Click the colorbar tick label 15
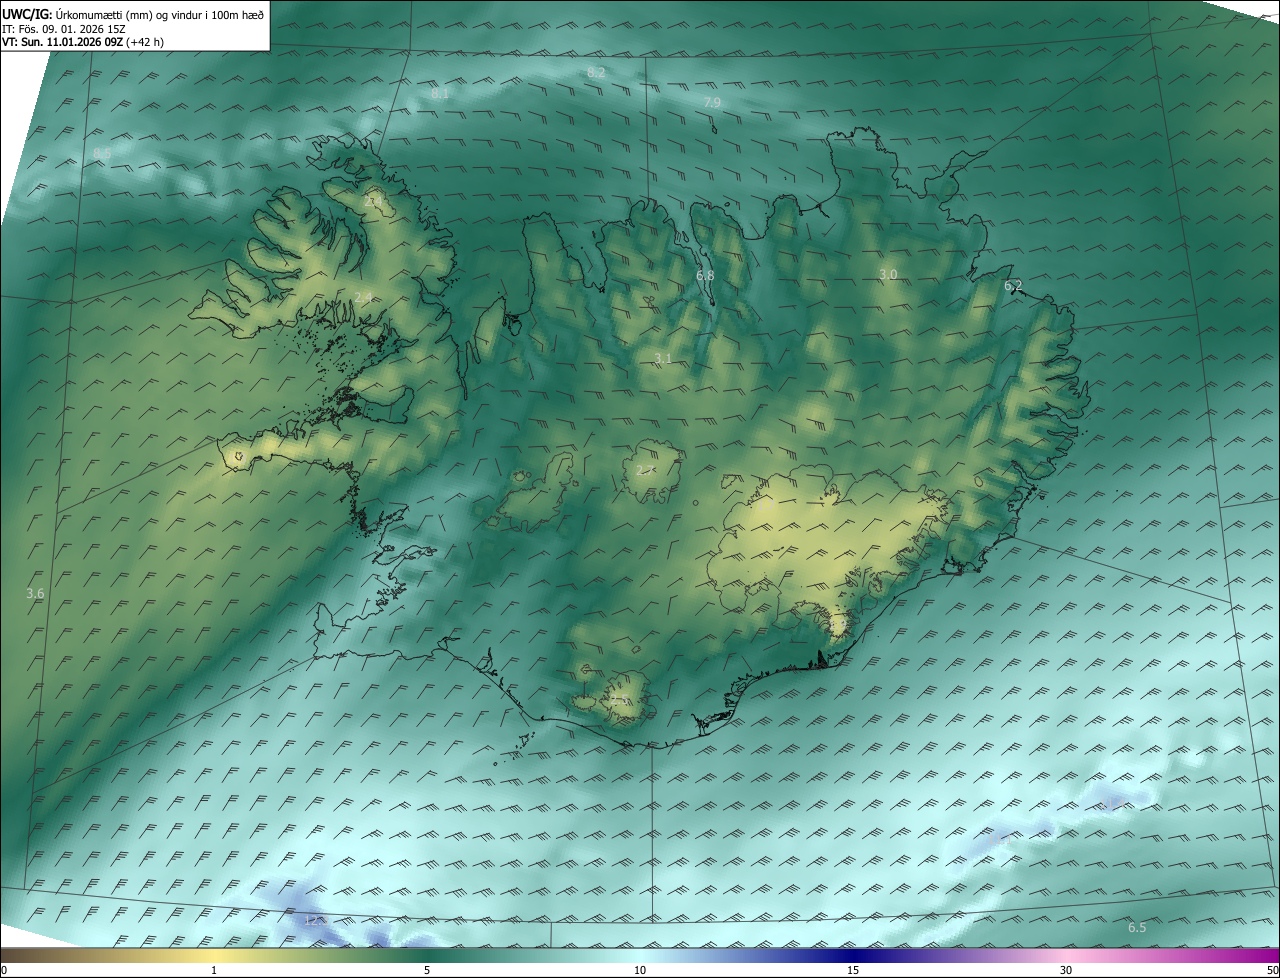 tap(853, 970)
